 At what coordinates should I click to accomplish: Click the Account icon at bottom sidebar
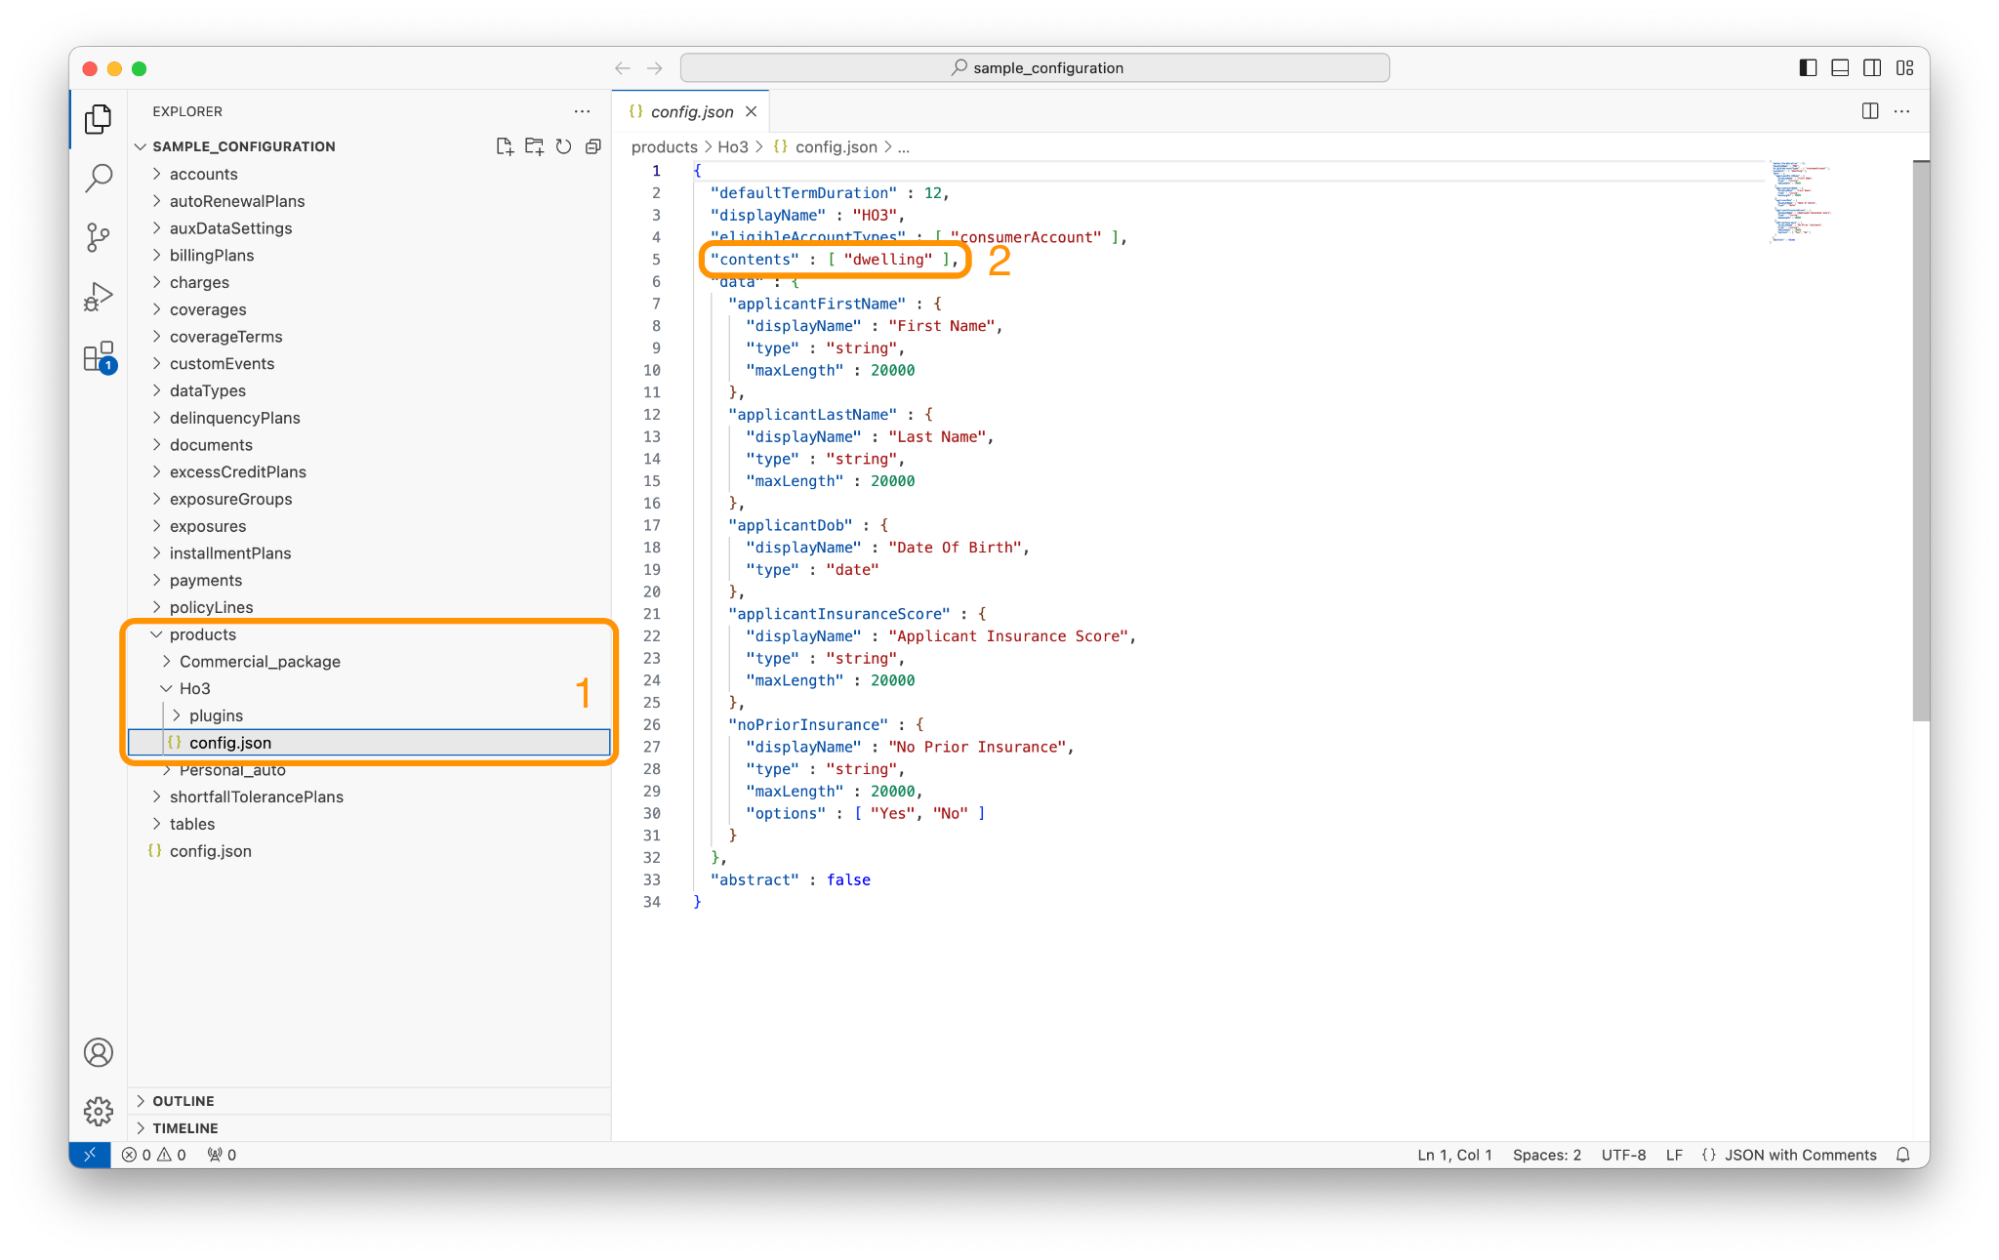click(97, 1052)
